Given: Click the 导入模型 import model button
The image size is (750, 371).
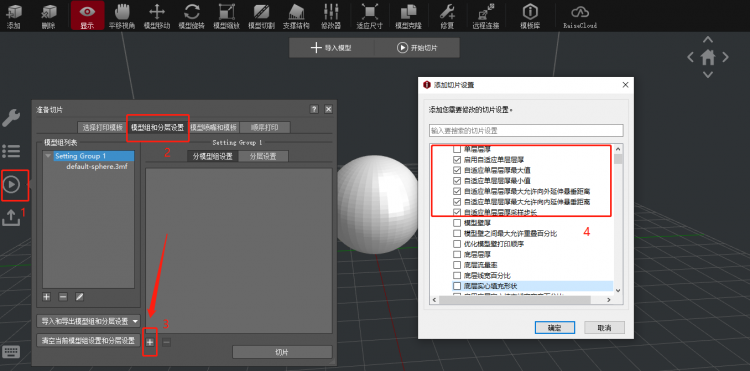Looking at the screenshot, I should tap(332, 48).
